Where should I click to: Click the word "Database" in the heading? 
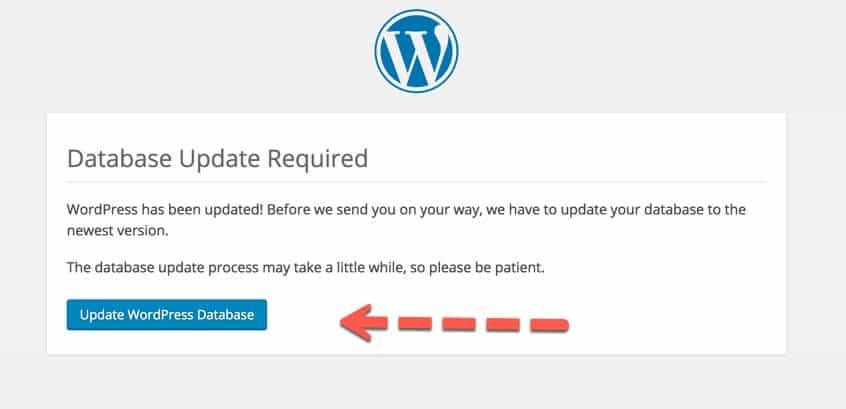116,158
